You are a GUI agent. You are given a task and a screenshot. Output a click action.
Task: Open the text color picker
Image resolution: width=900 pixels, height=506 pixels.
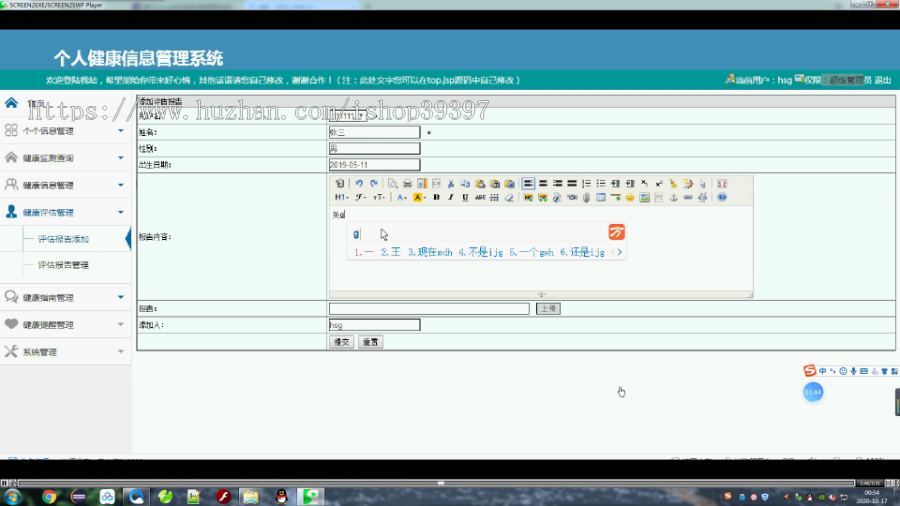point(402,197)
